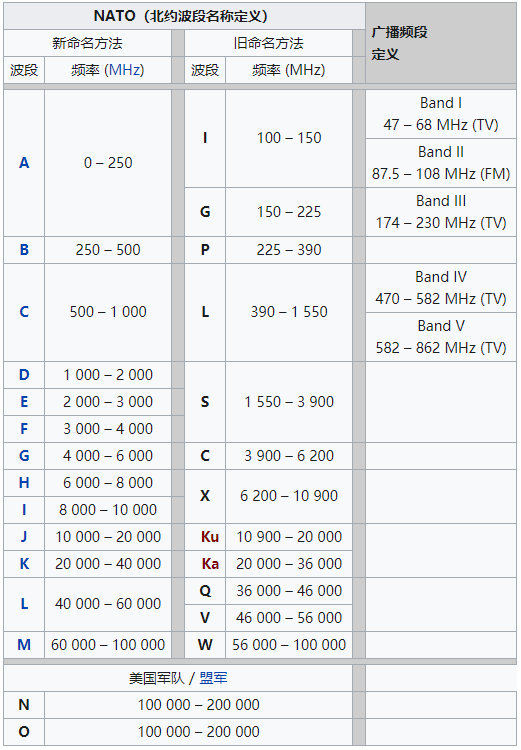Viewport: 521px width, 750px height.
Task: Open the band B link
Action: click(24, 250)
